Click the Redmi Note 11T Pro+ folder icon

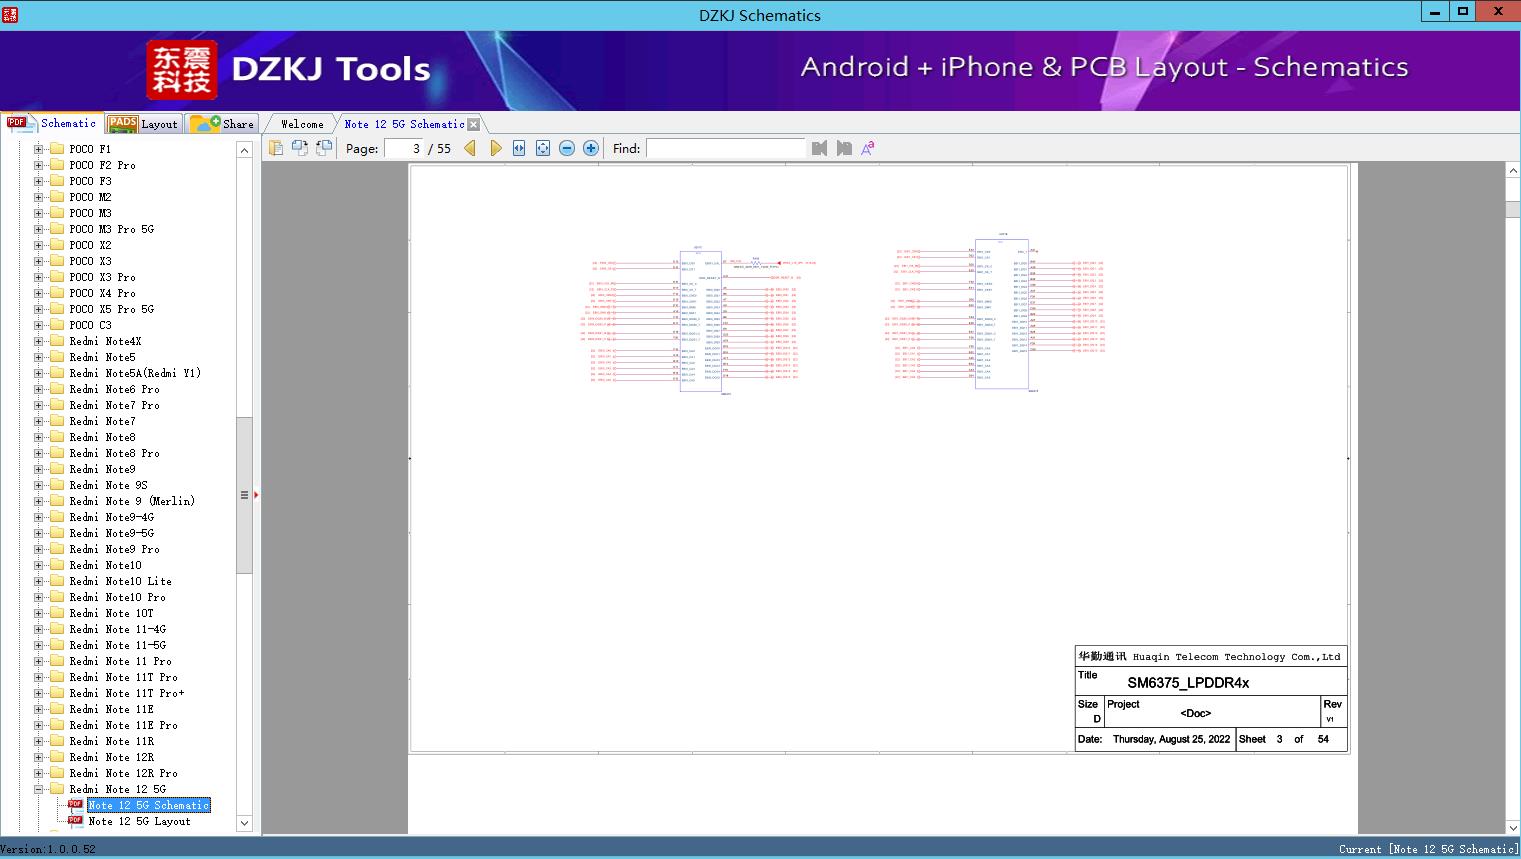tap(57, 693)
